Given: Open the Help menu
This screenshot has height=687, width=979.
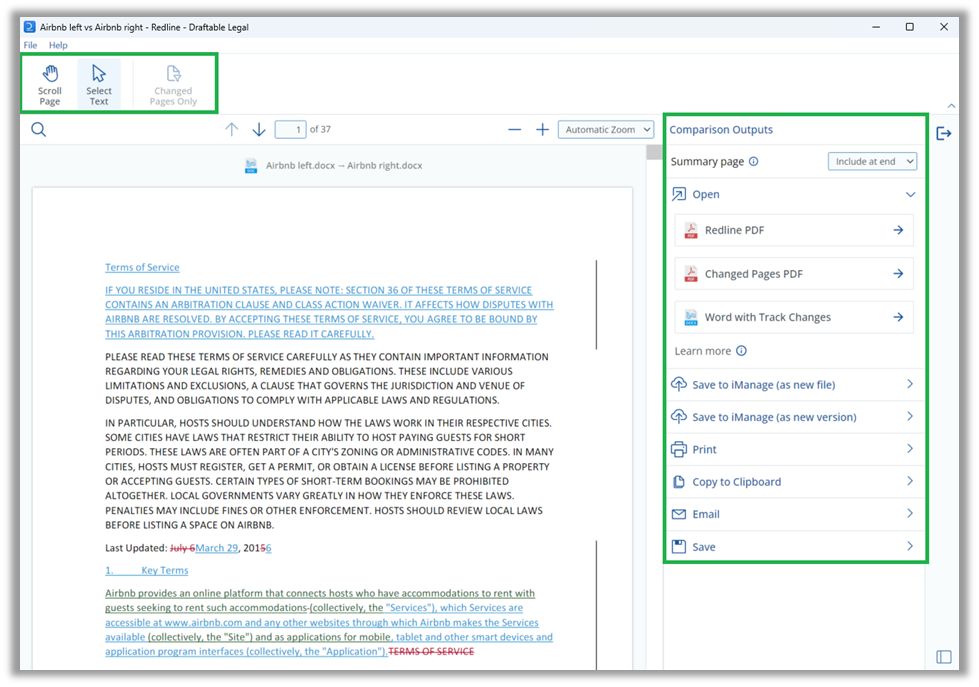Looking at the screenshot, I should pyautogui.click(x=58, y=45).
